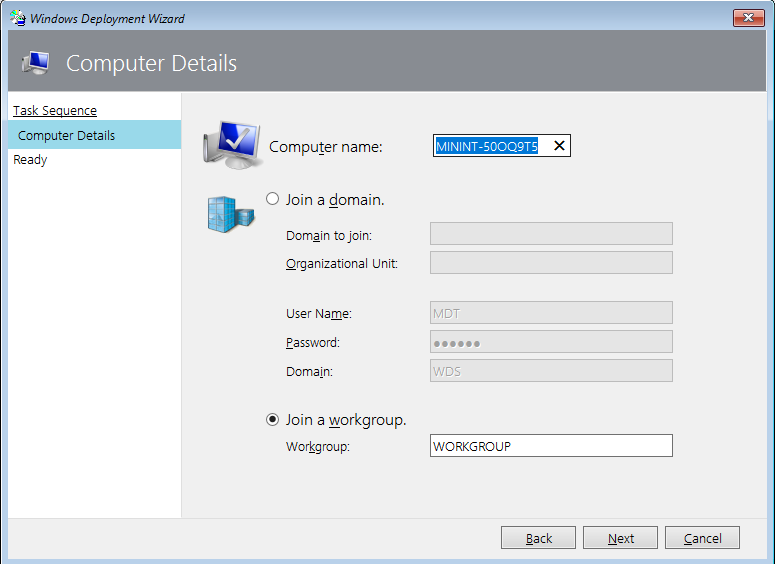775x564 pixels.
Task: Open the Task Sequence step link
Action: pyautogui.click(x=55, y=110)
